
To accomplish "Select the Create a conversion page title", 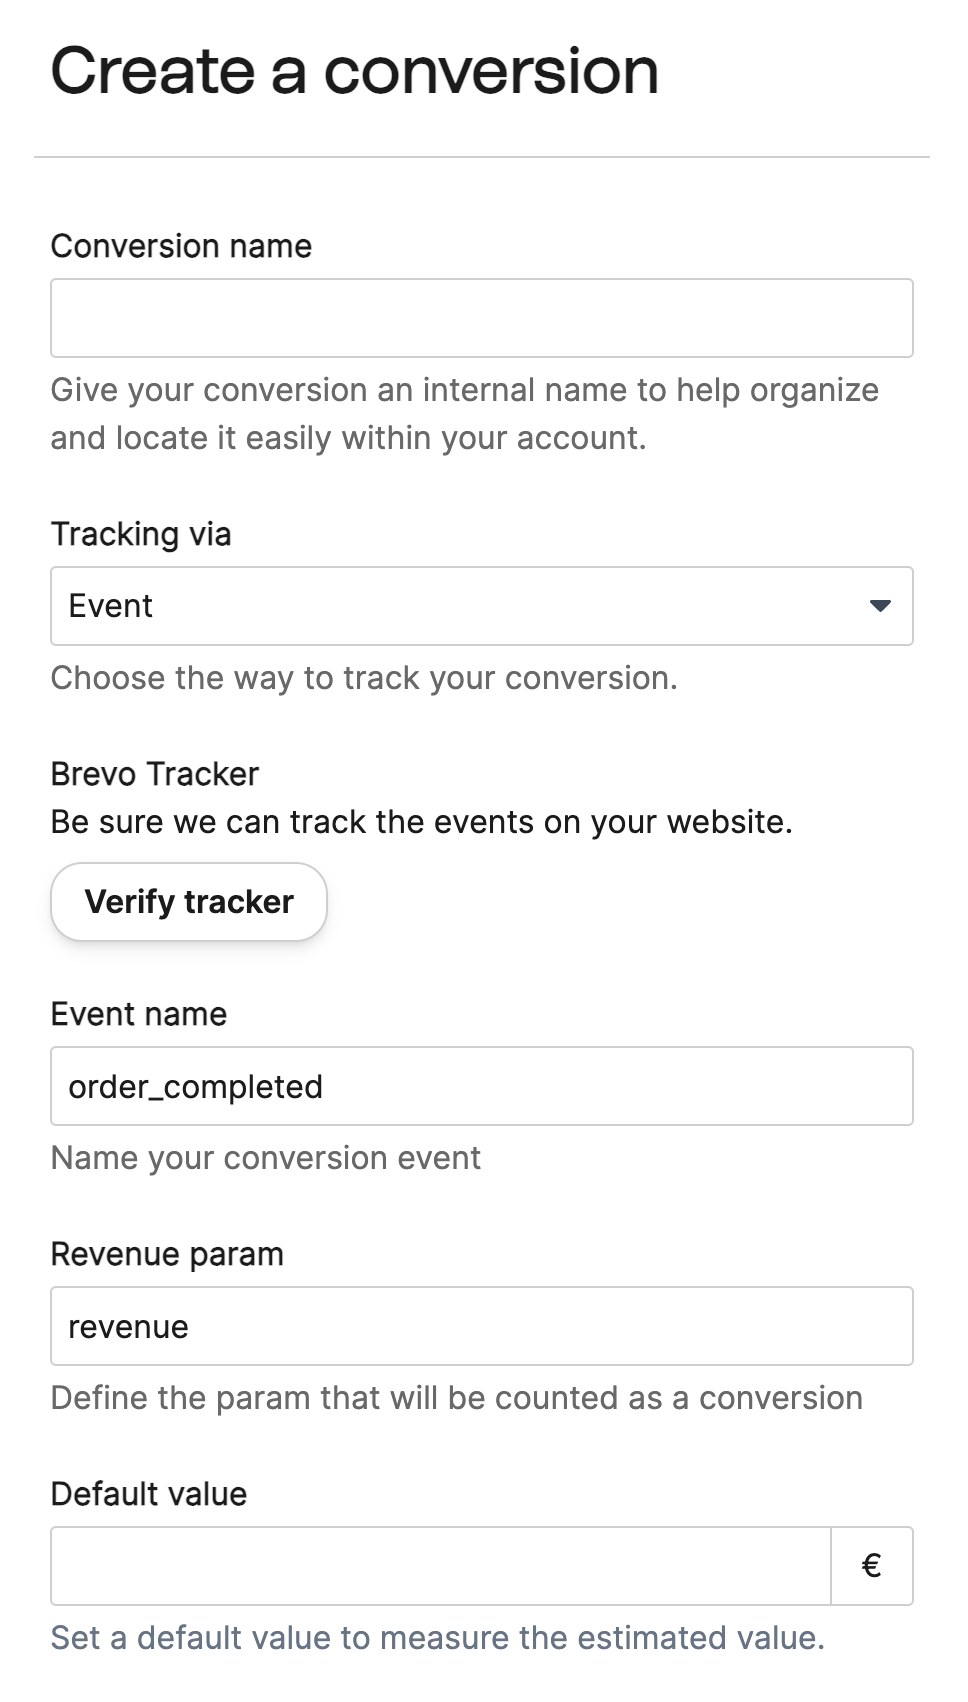I will [355, 68].
